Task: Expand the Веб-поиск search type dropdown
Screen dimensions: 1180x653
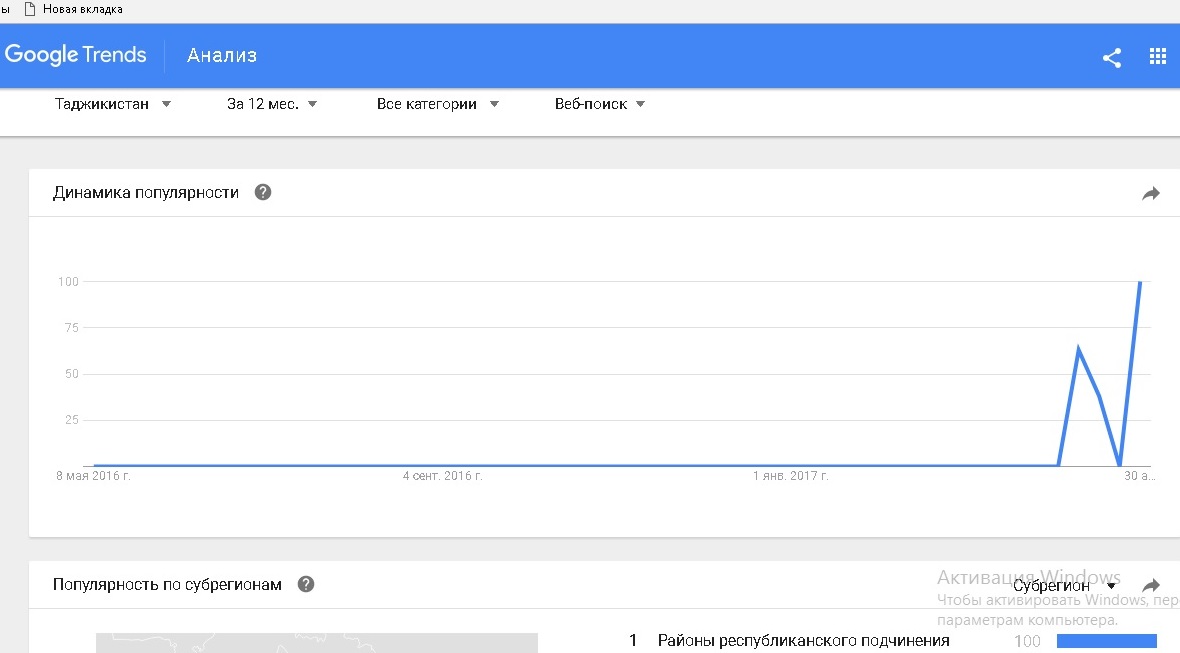Action: point(599,104)
